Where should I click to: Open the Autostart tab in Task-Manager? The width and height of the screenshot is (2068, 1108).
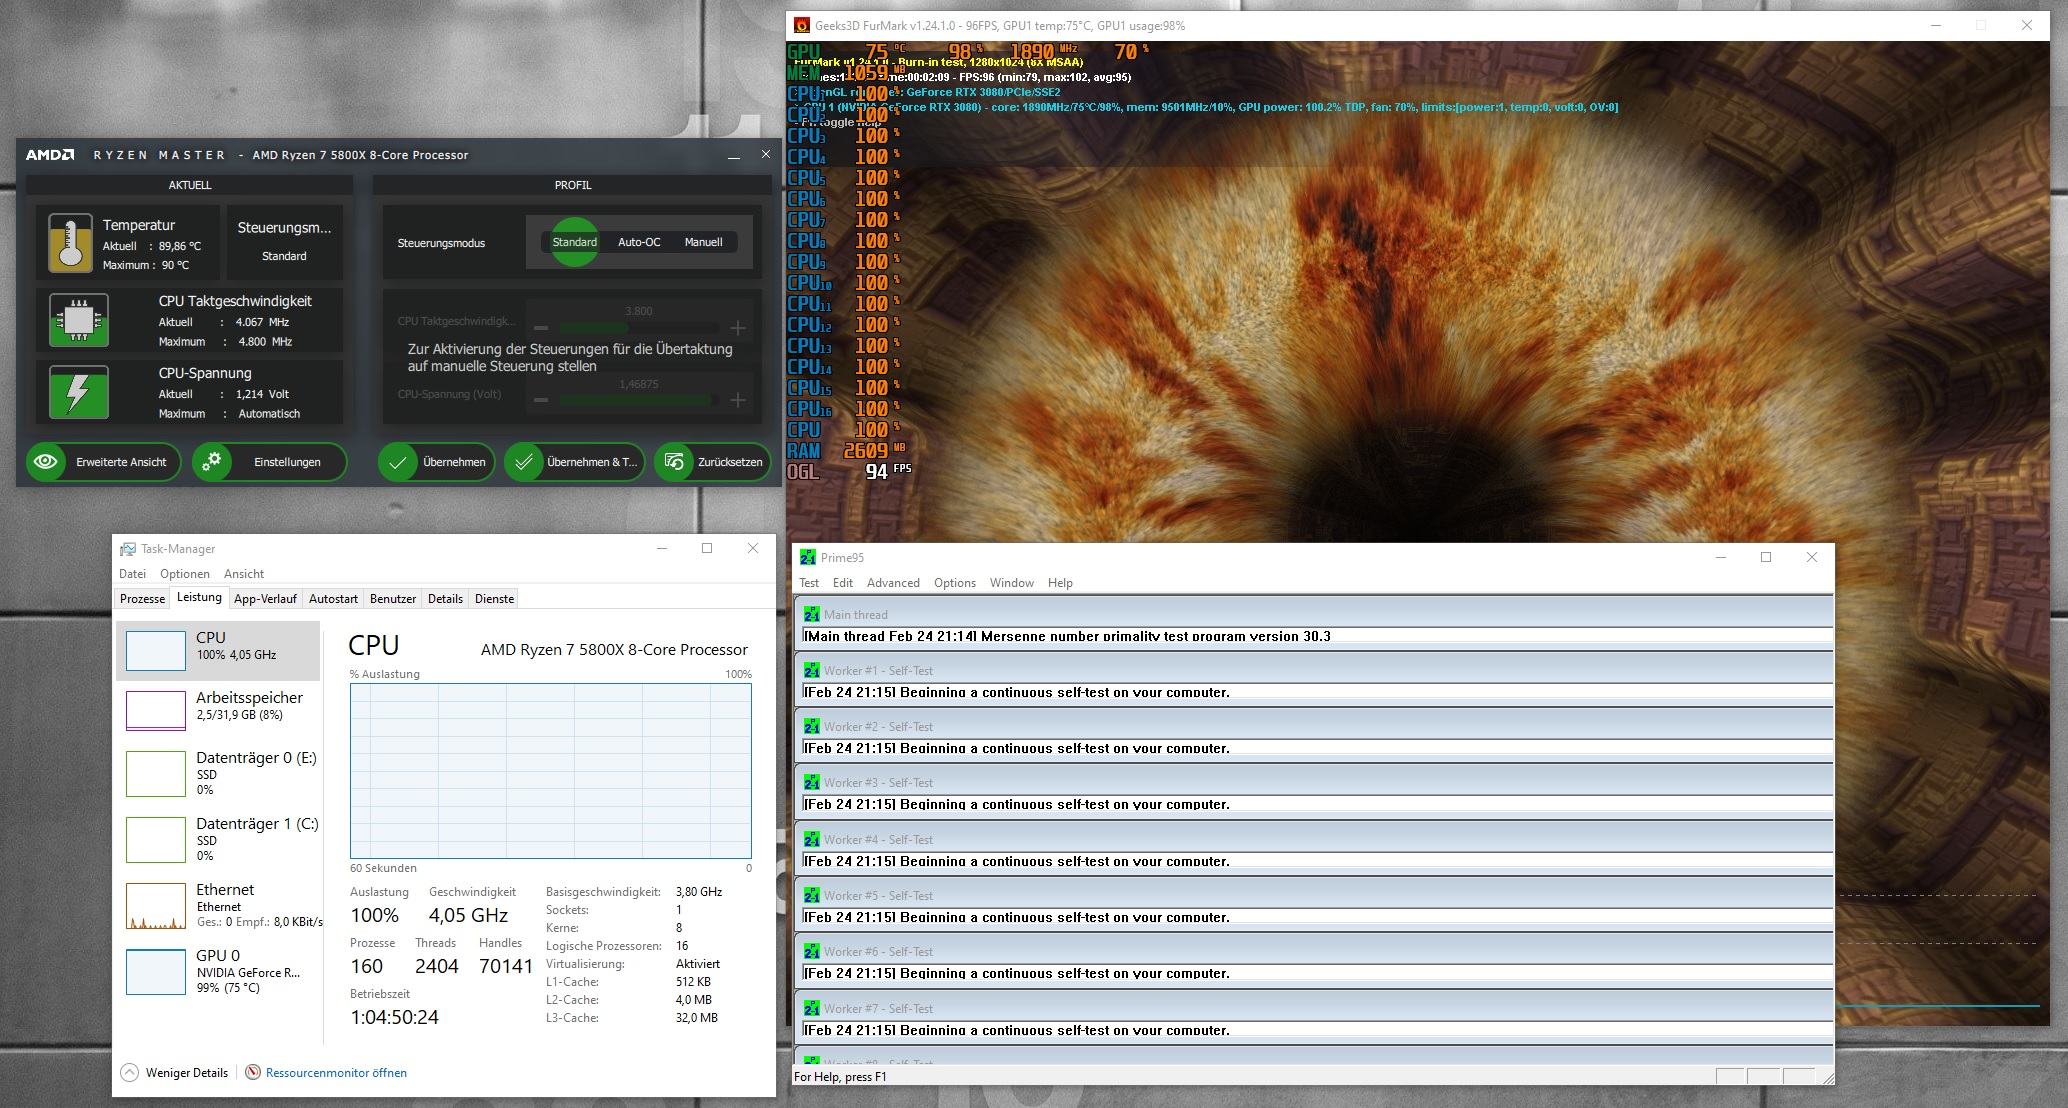[333, 599]
